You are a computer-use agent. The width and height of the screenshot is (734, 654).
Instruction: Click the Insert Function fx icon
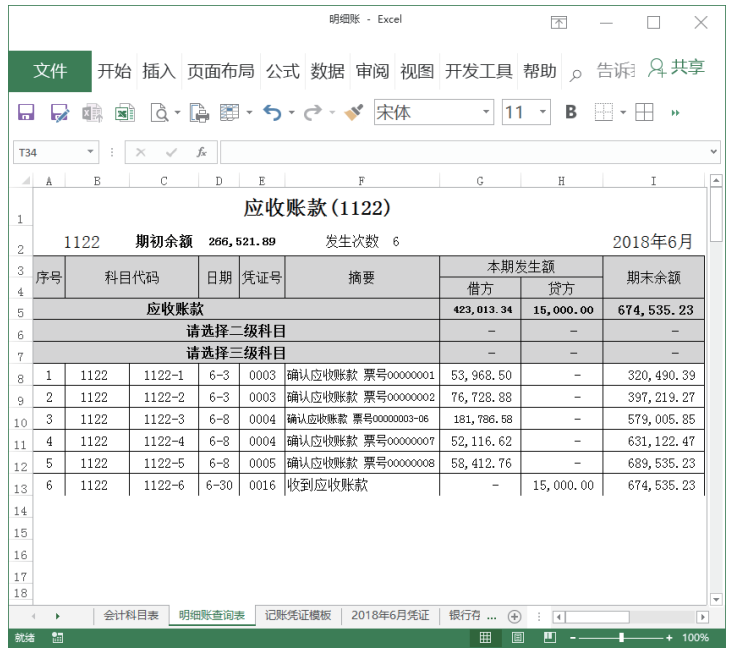(x=202, y=152)
